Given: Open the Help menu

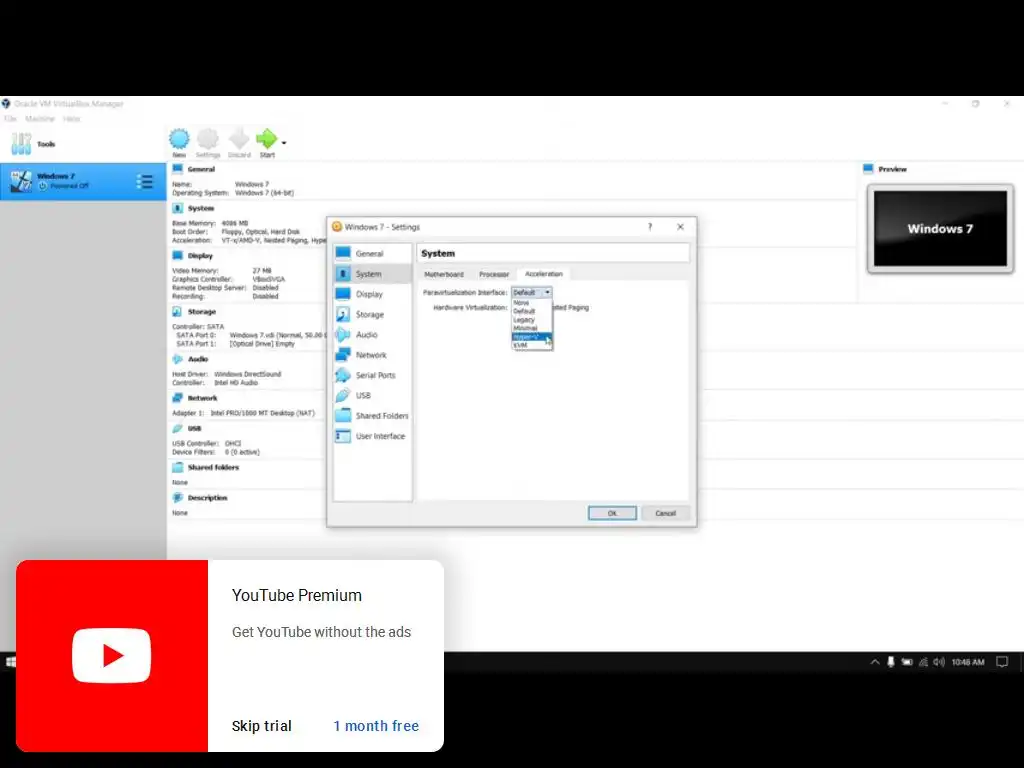Looking at the screenshot, I should tap(71, 119).
